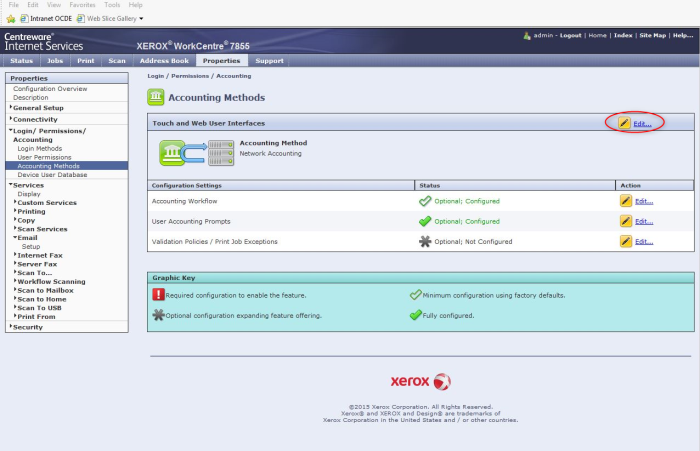Image resolution: width=700 pixels, height=451 pixels.
Task: Open the Jobs tab
Action: 55,61
